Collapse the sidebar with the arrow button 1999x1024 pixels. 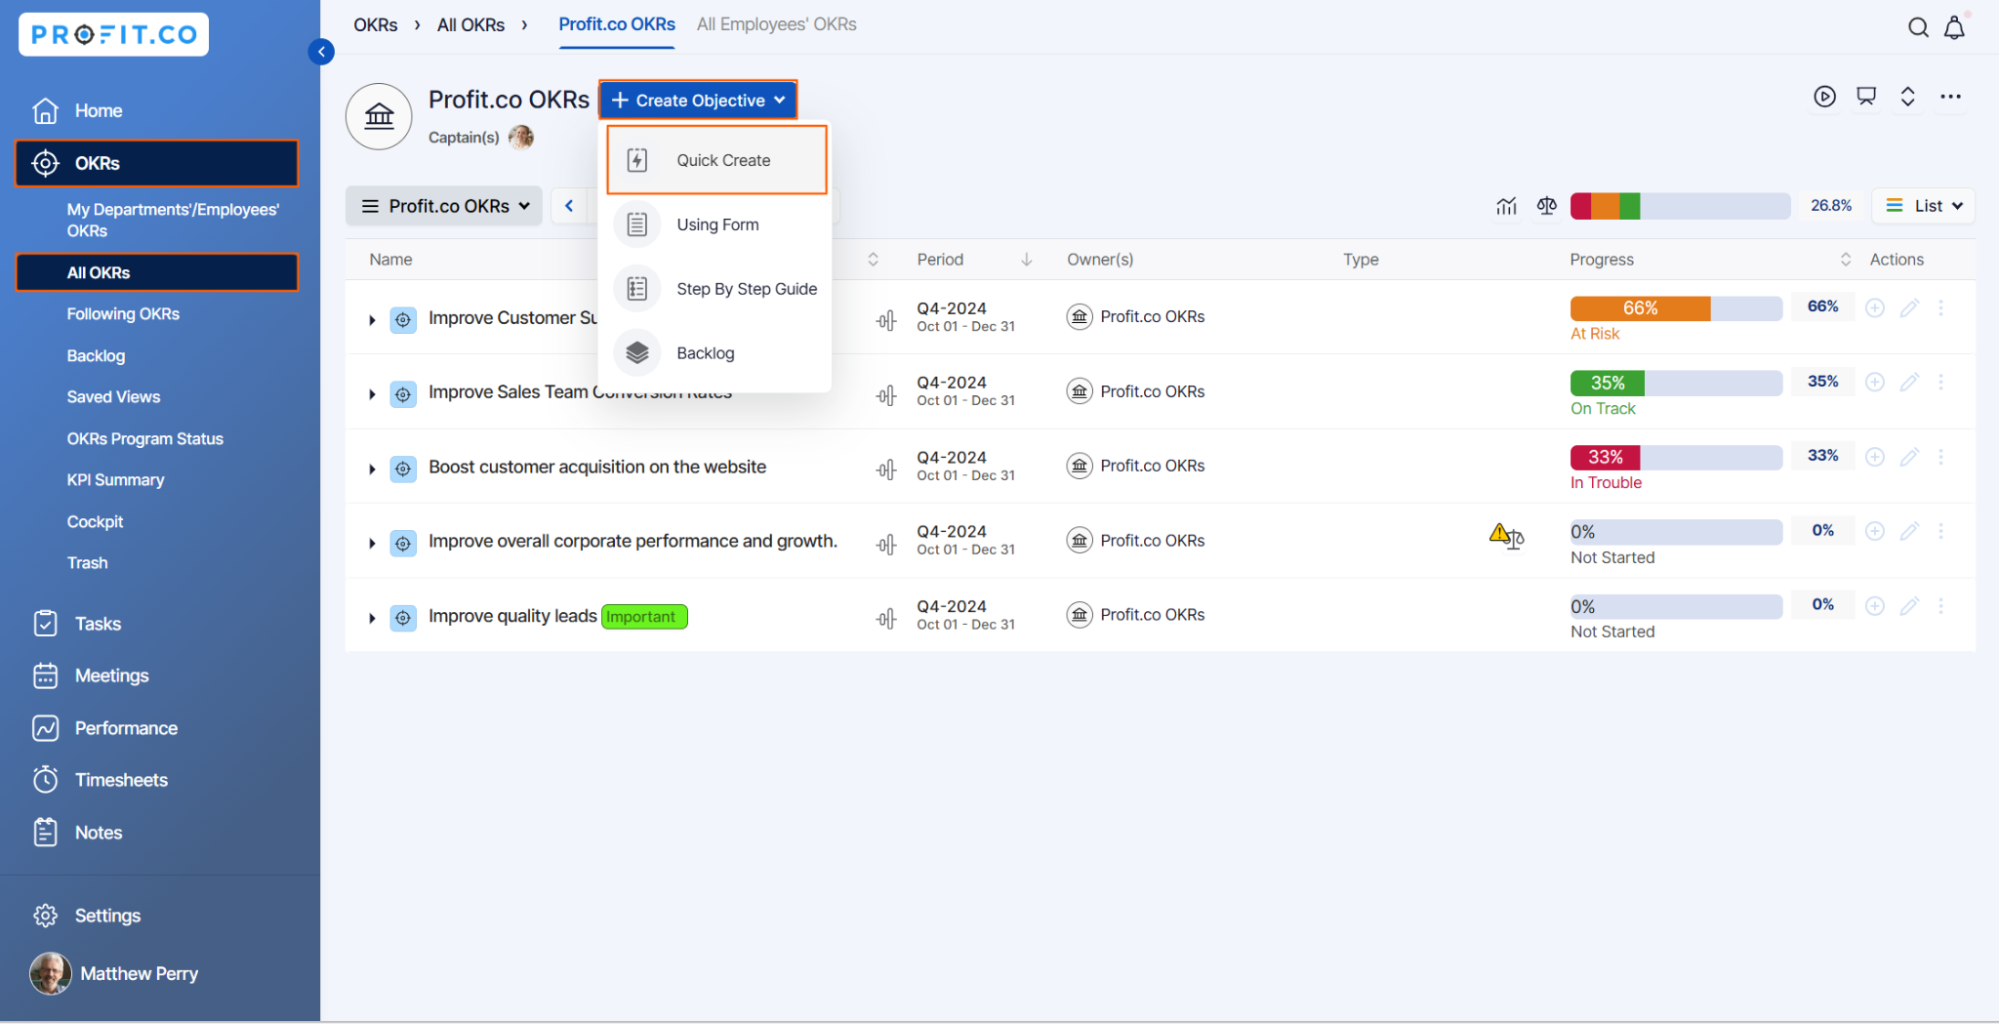tap(321, 52)
